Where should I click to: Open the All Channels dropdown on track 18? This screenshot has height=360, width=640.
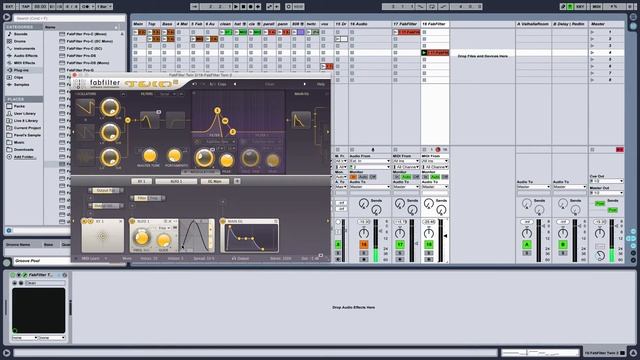click(435, 167)
